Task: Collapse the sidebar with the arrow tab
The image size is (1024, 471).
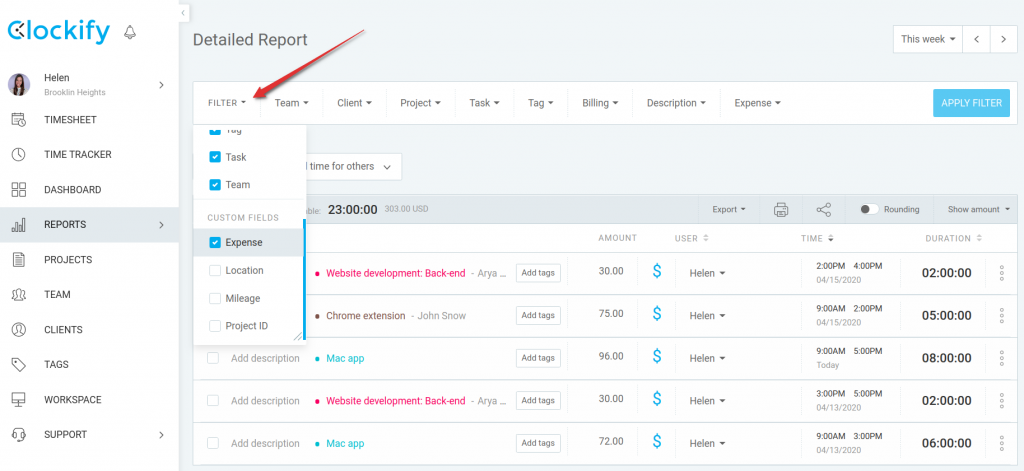Action: coord(184,12)
